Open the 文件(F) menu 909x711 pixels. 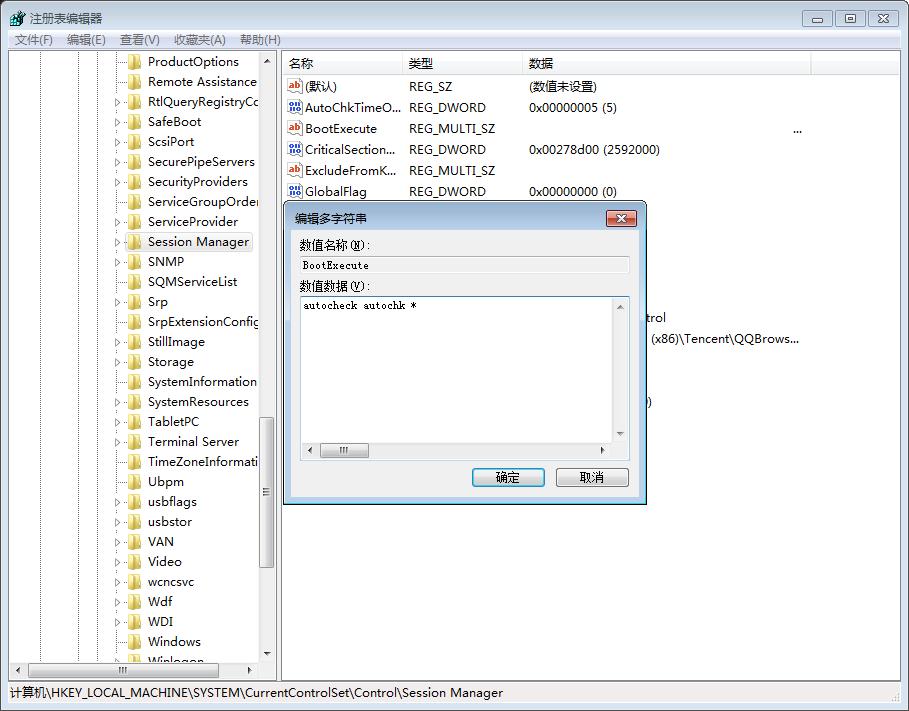34,40
